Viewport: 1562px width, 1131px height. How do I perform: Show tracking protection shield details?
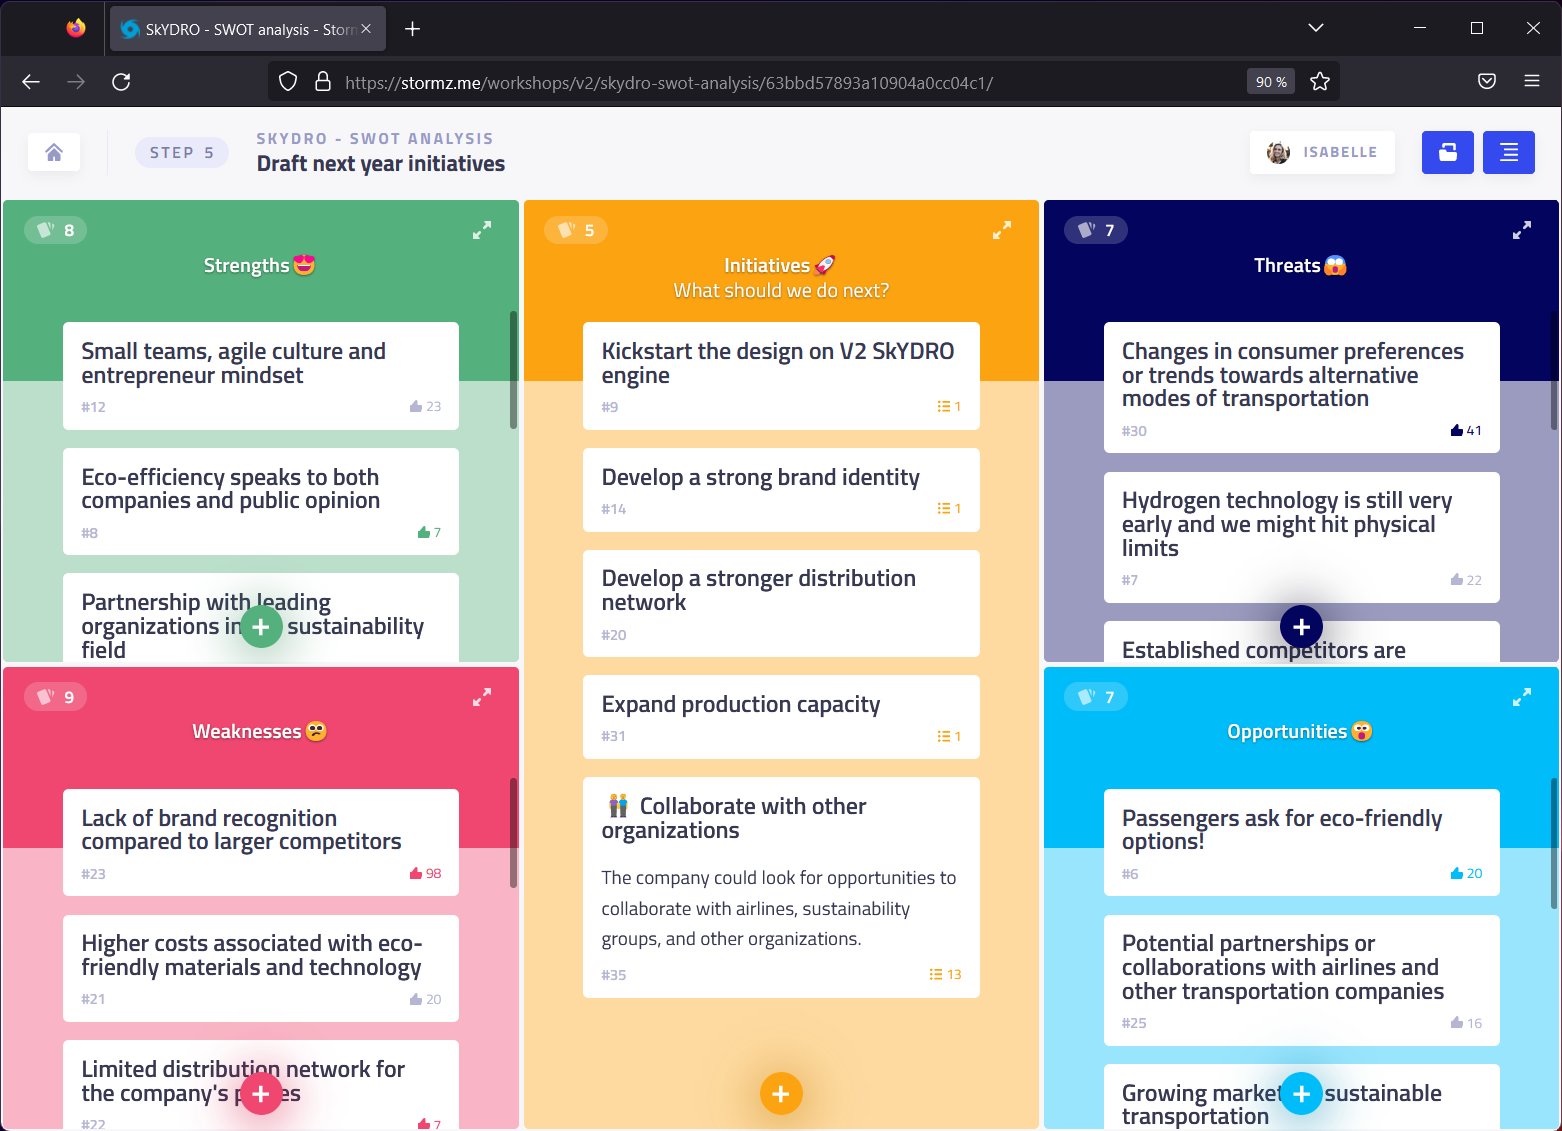tap(288, 82)
